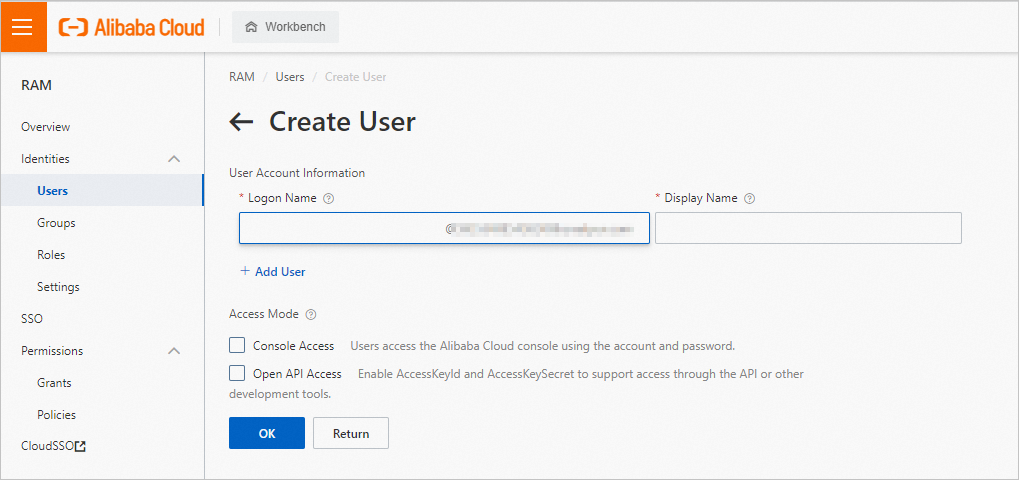Go to the Roles page
The width and height of the screenshot is (1019, 480).
(51, 255)
